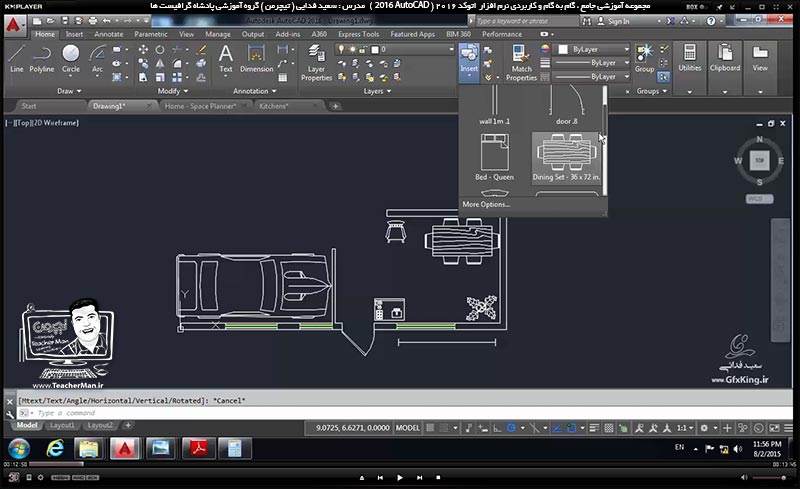Click the Text annotation tool

click(x=226, y=58)
